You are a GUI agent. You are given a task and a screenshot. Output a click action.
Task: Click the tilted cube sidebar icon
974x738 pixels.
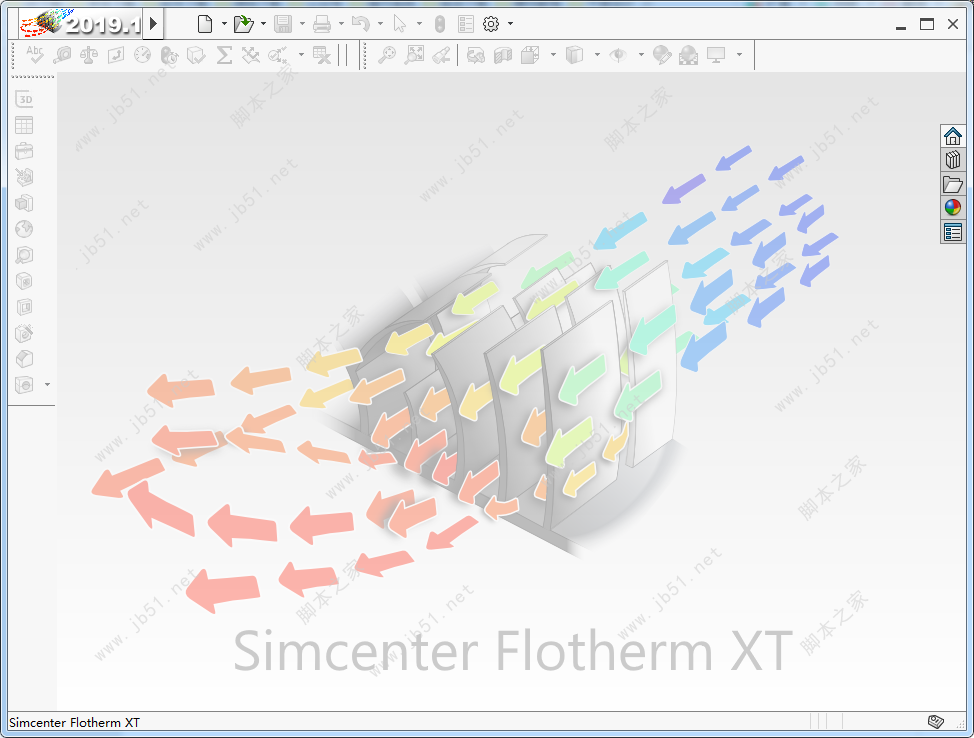pos(24,358)
